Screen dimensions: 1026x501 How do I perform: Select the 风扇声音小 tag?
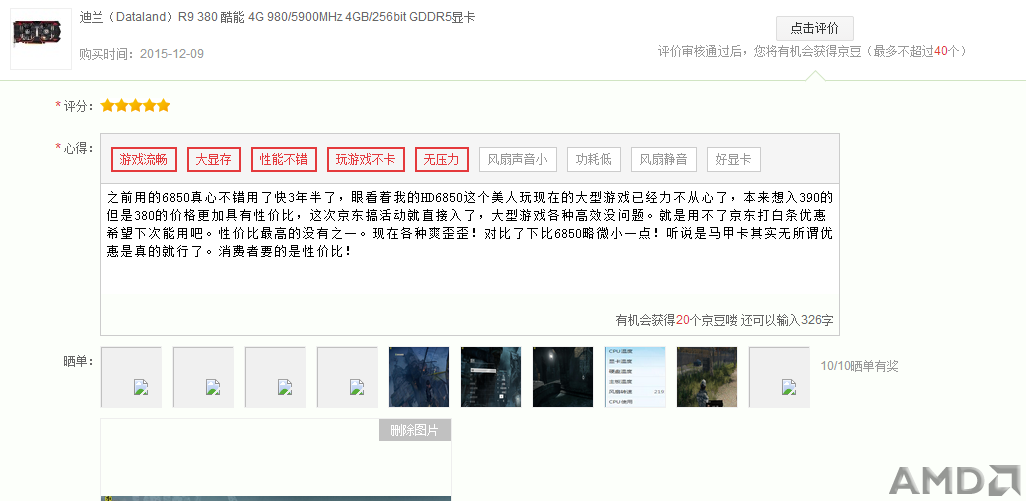(x=518, y=160)
